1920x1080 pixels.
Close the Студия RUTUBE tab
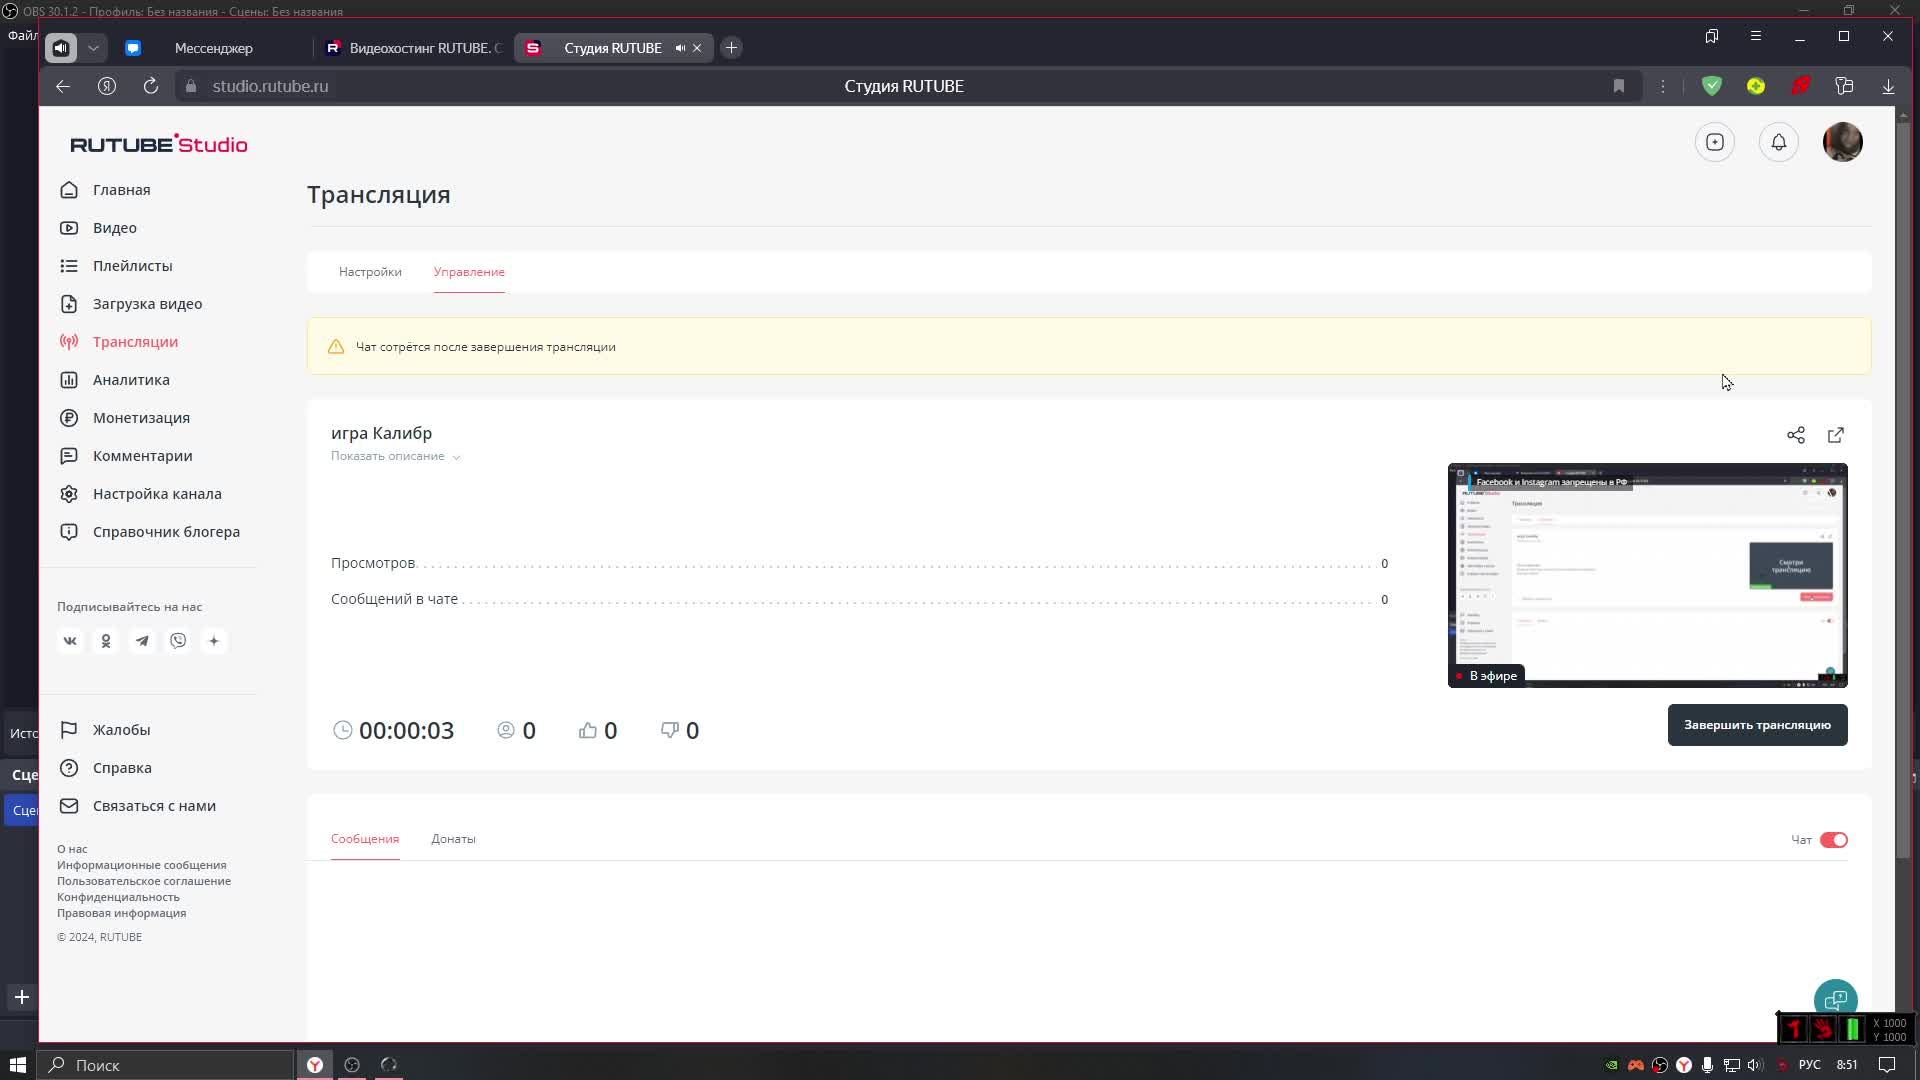pyautogui.click(x=697, y=48)
